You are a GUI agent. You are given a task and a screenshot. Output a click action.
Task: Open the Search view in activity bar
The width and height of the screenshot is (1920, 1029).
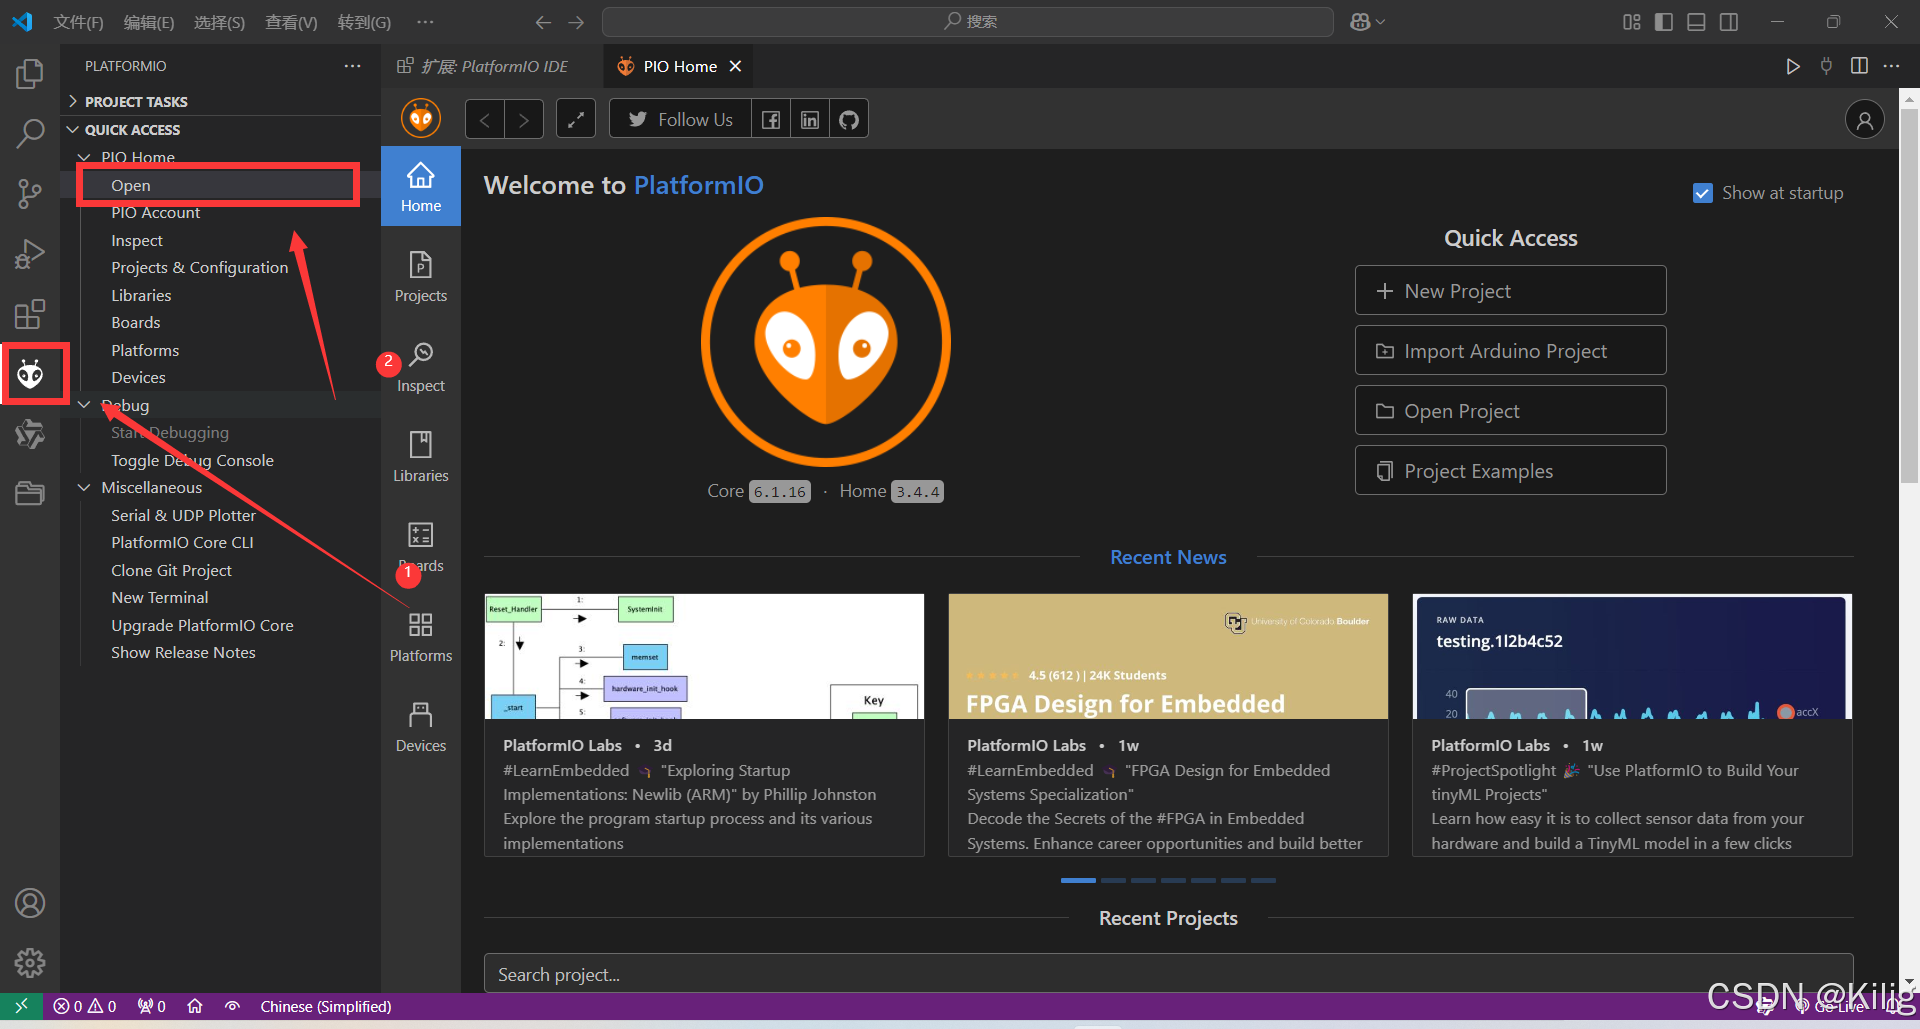pos(30,133)
